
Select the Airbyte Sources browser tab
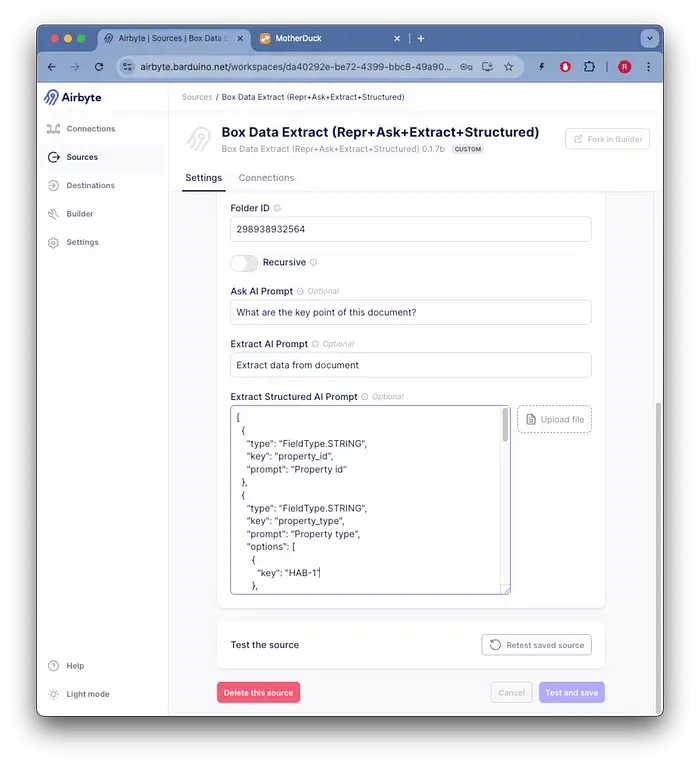(174, 39)
